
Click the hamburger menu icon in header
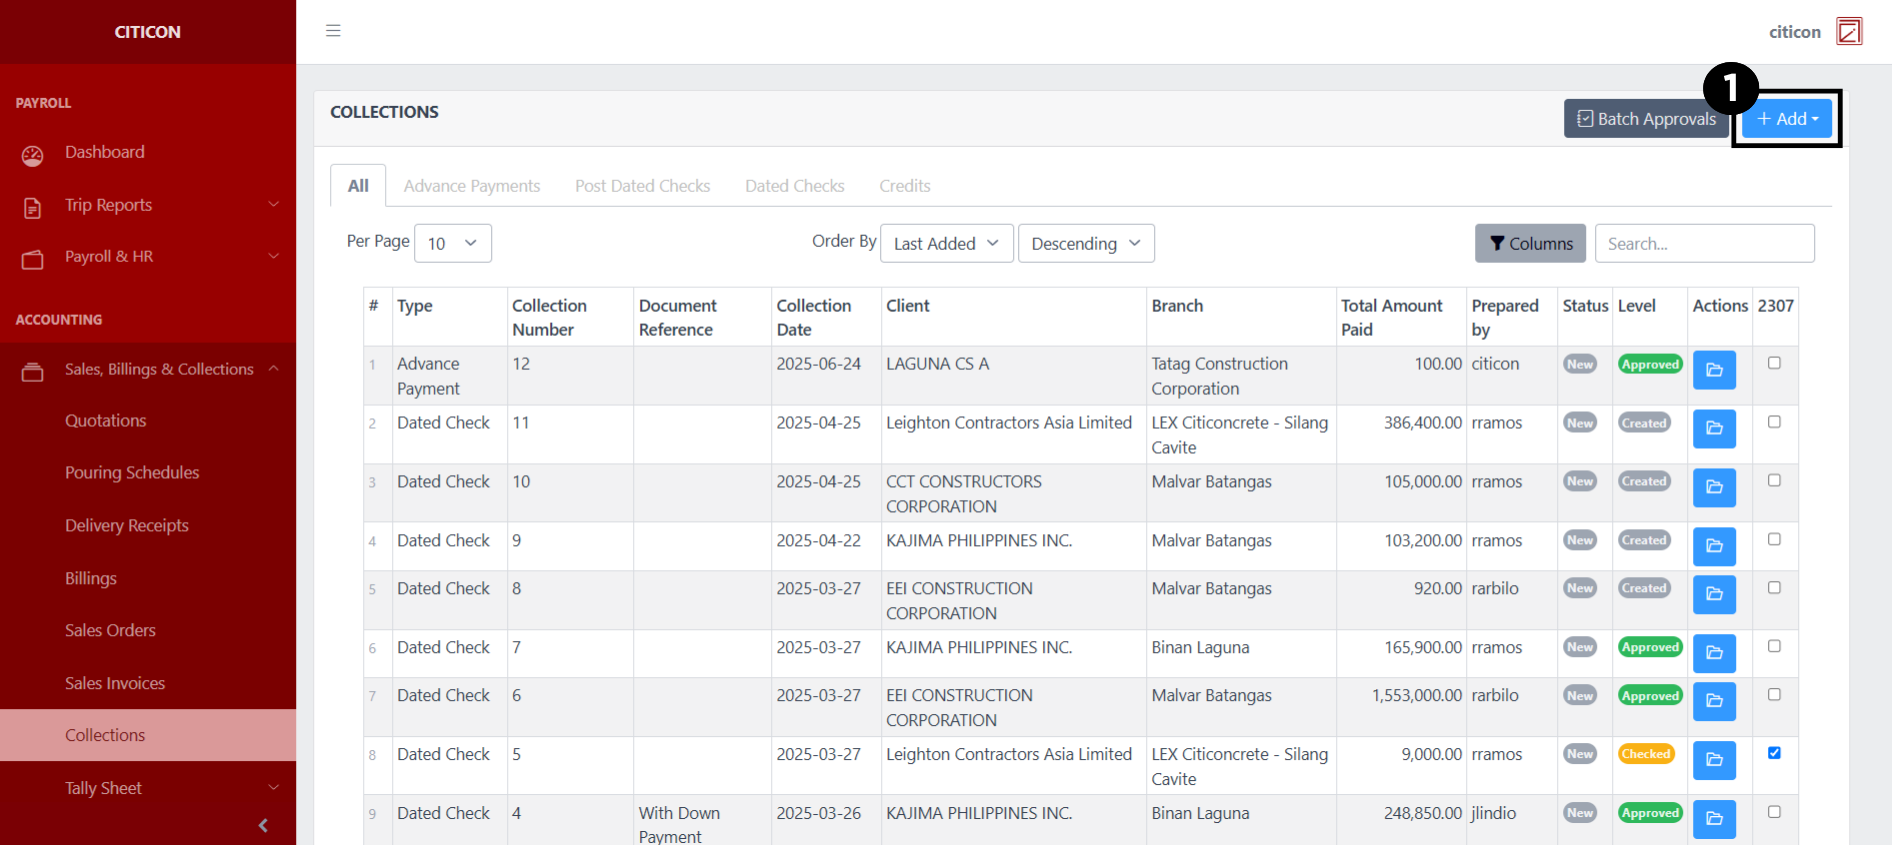click(x=333, y=31)
